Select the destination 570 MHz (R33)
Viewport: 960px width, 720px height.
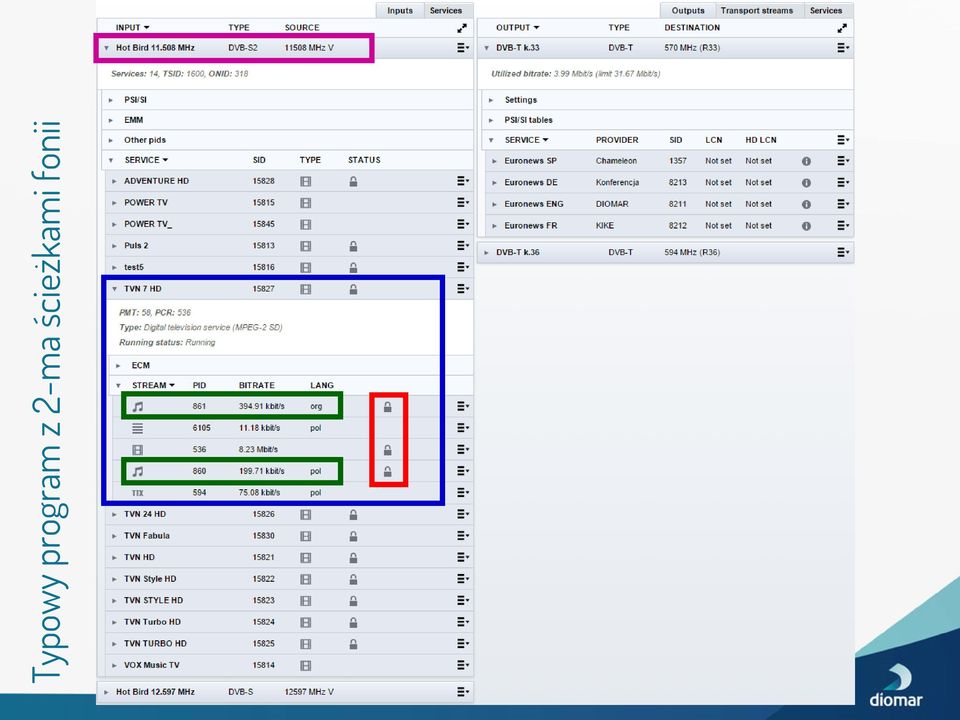tap(692, 48)
